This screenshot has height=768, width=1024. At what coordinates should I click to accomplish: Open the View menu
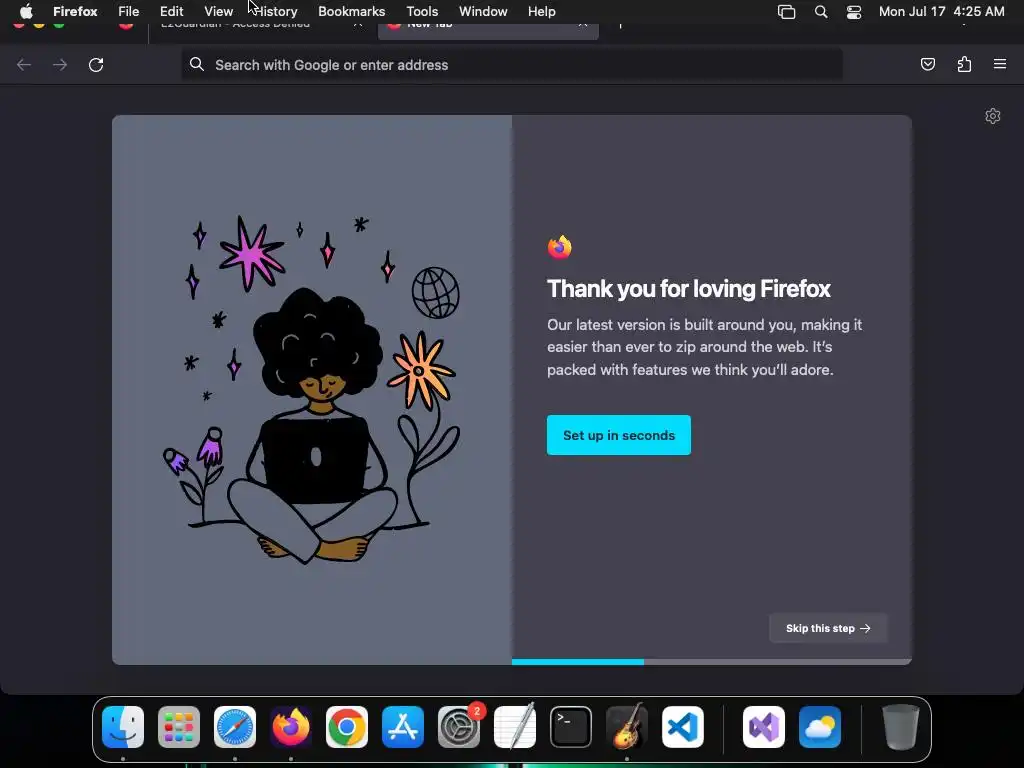point(218,11)
